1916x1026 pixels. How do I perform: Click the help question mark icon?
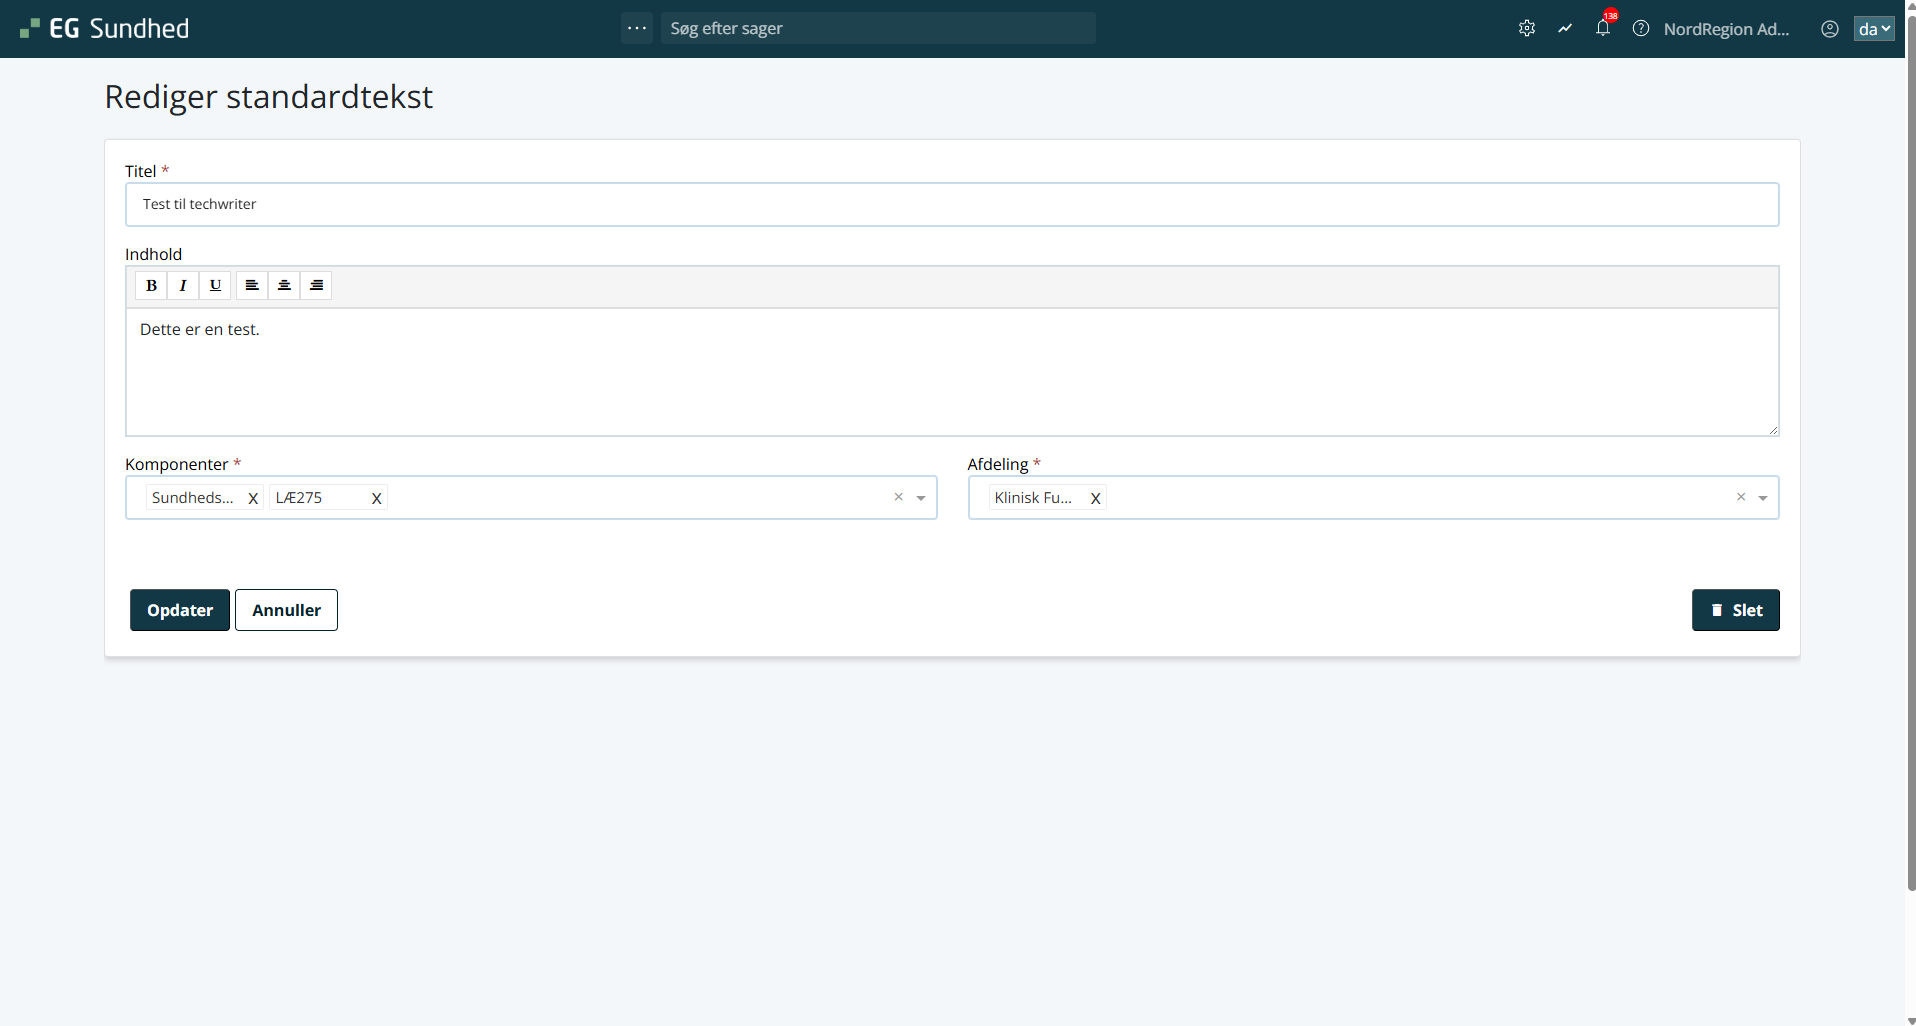[1640, 29]
